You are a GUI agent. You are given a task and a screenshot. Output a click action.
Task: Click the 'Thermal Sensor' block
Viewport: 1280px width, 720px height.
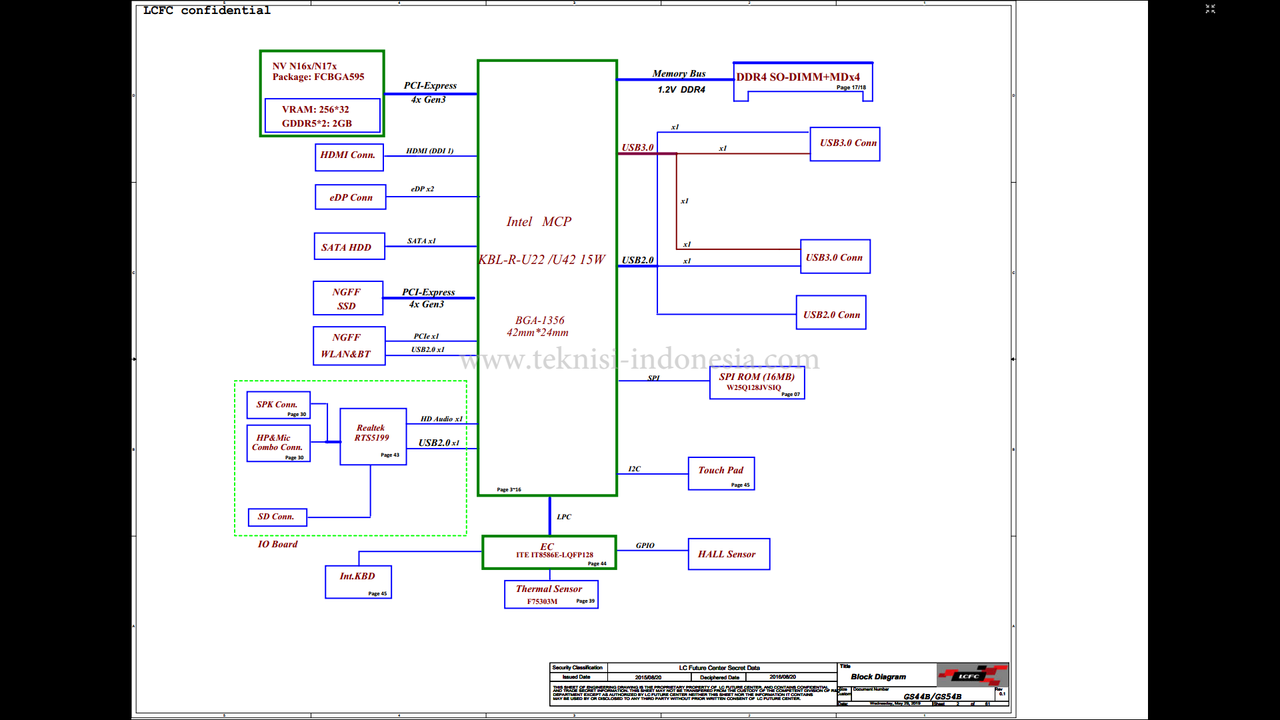(551, 594)
